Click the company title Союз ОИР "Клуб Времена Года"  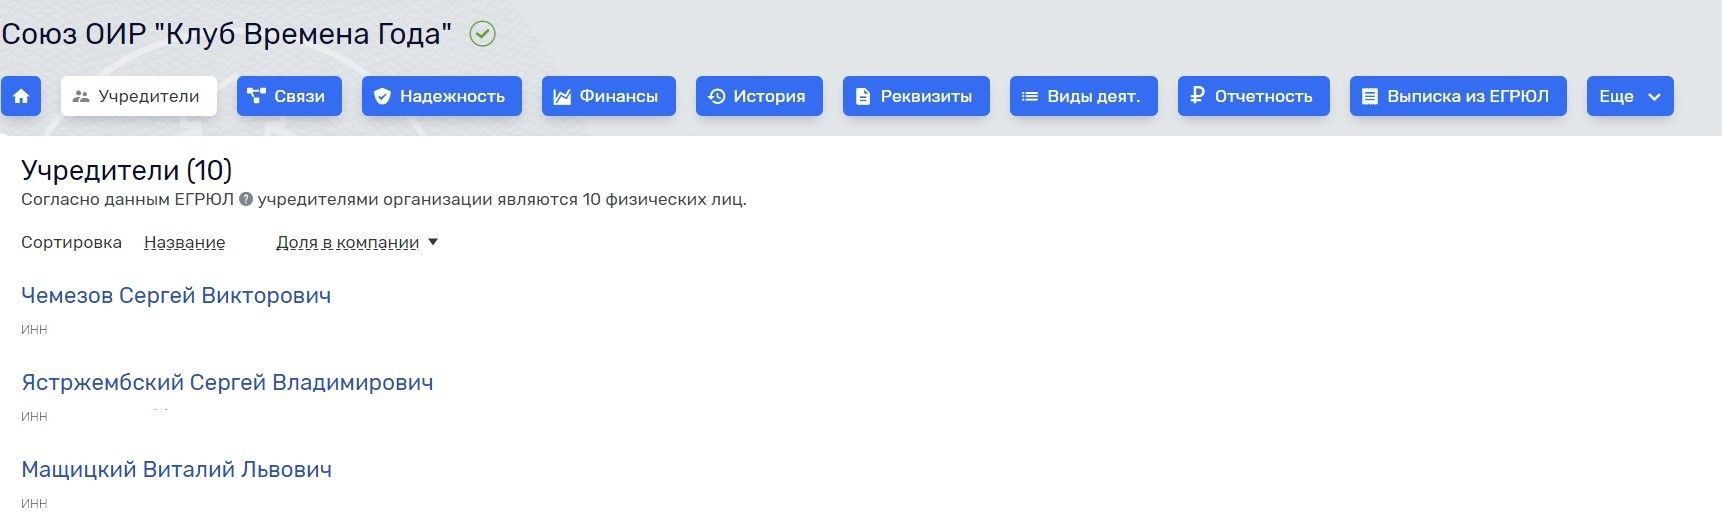[226, 34]
